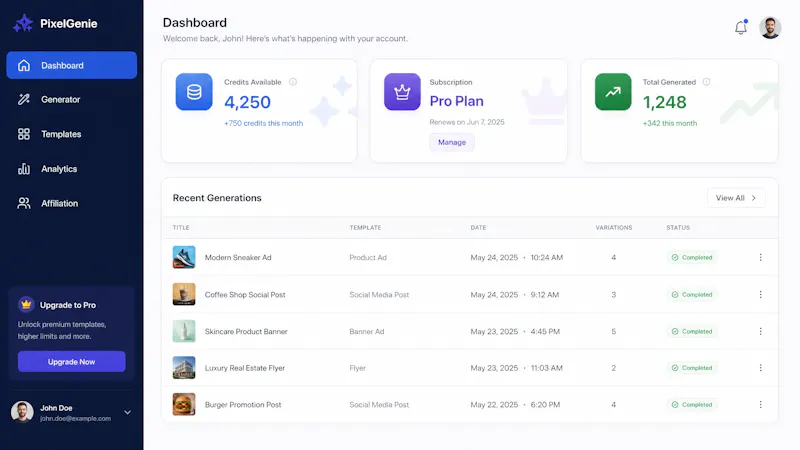Click the Manage subscription button

pyautogui.click(x=452, y=142)
